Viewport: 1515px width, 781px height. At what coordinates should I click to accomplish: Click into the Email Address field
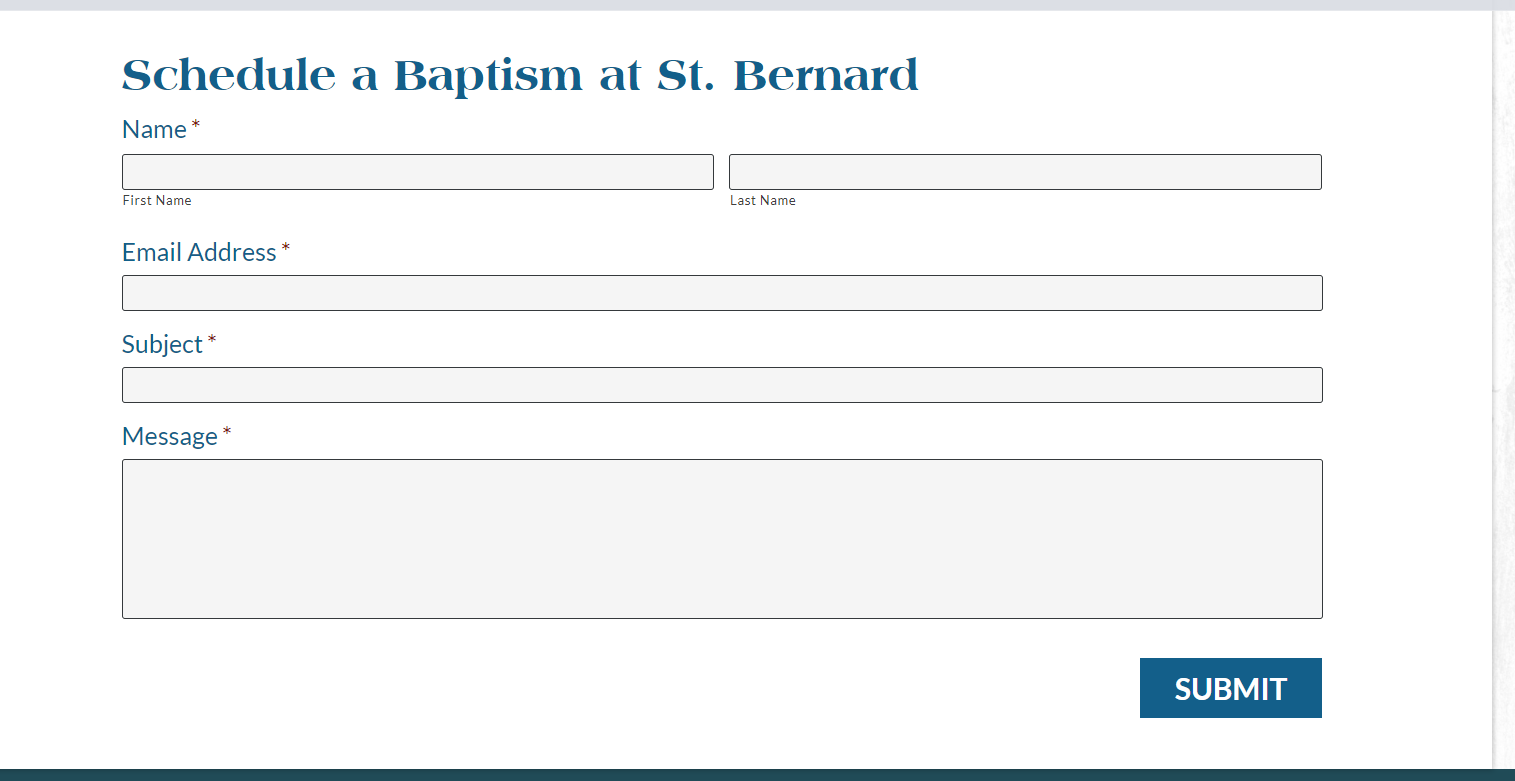tap(722, 293)
